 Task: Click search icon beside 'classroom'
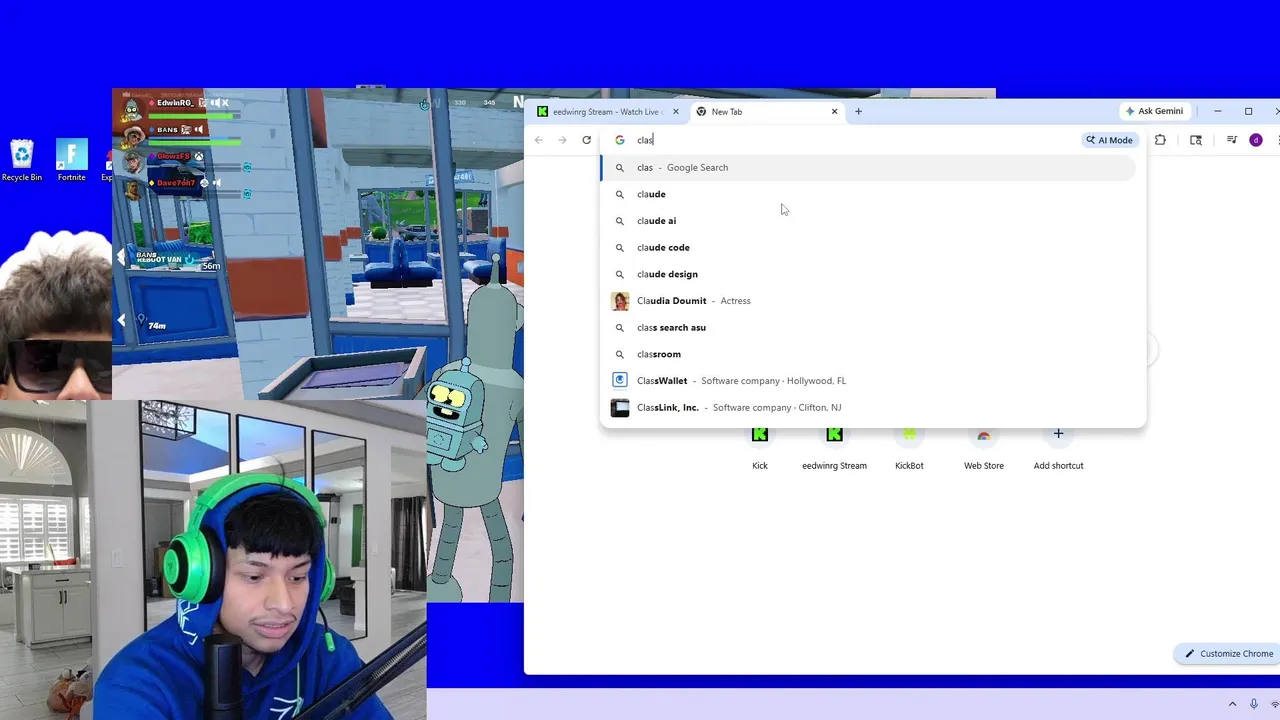[620, 354]
